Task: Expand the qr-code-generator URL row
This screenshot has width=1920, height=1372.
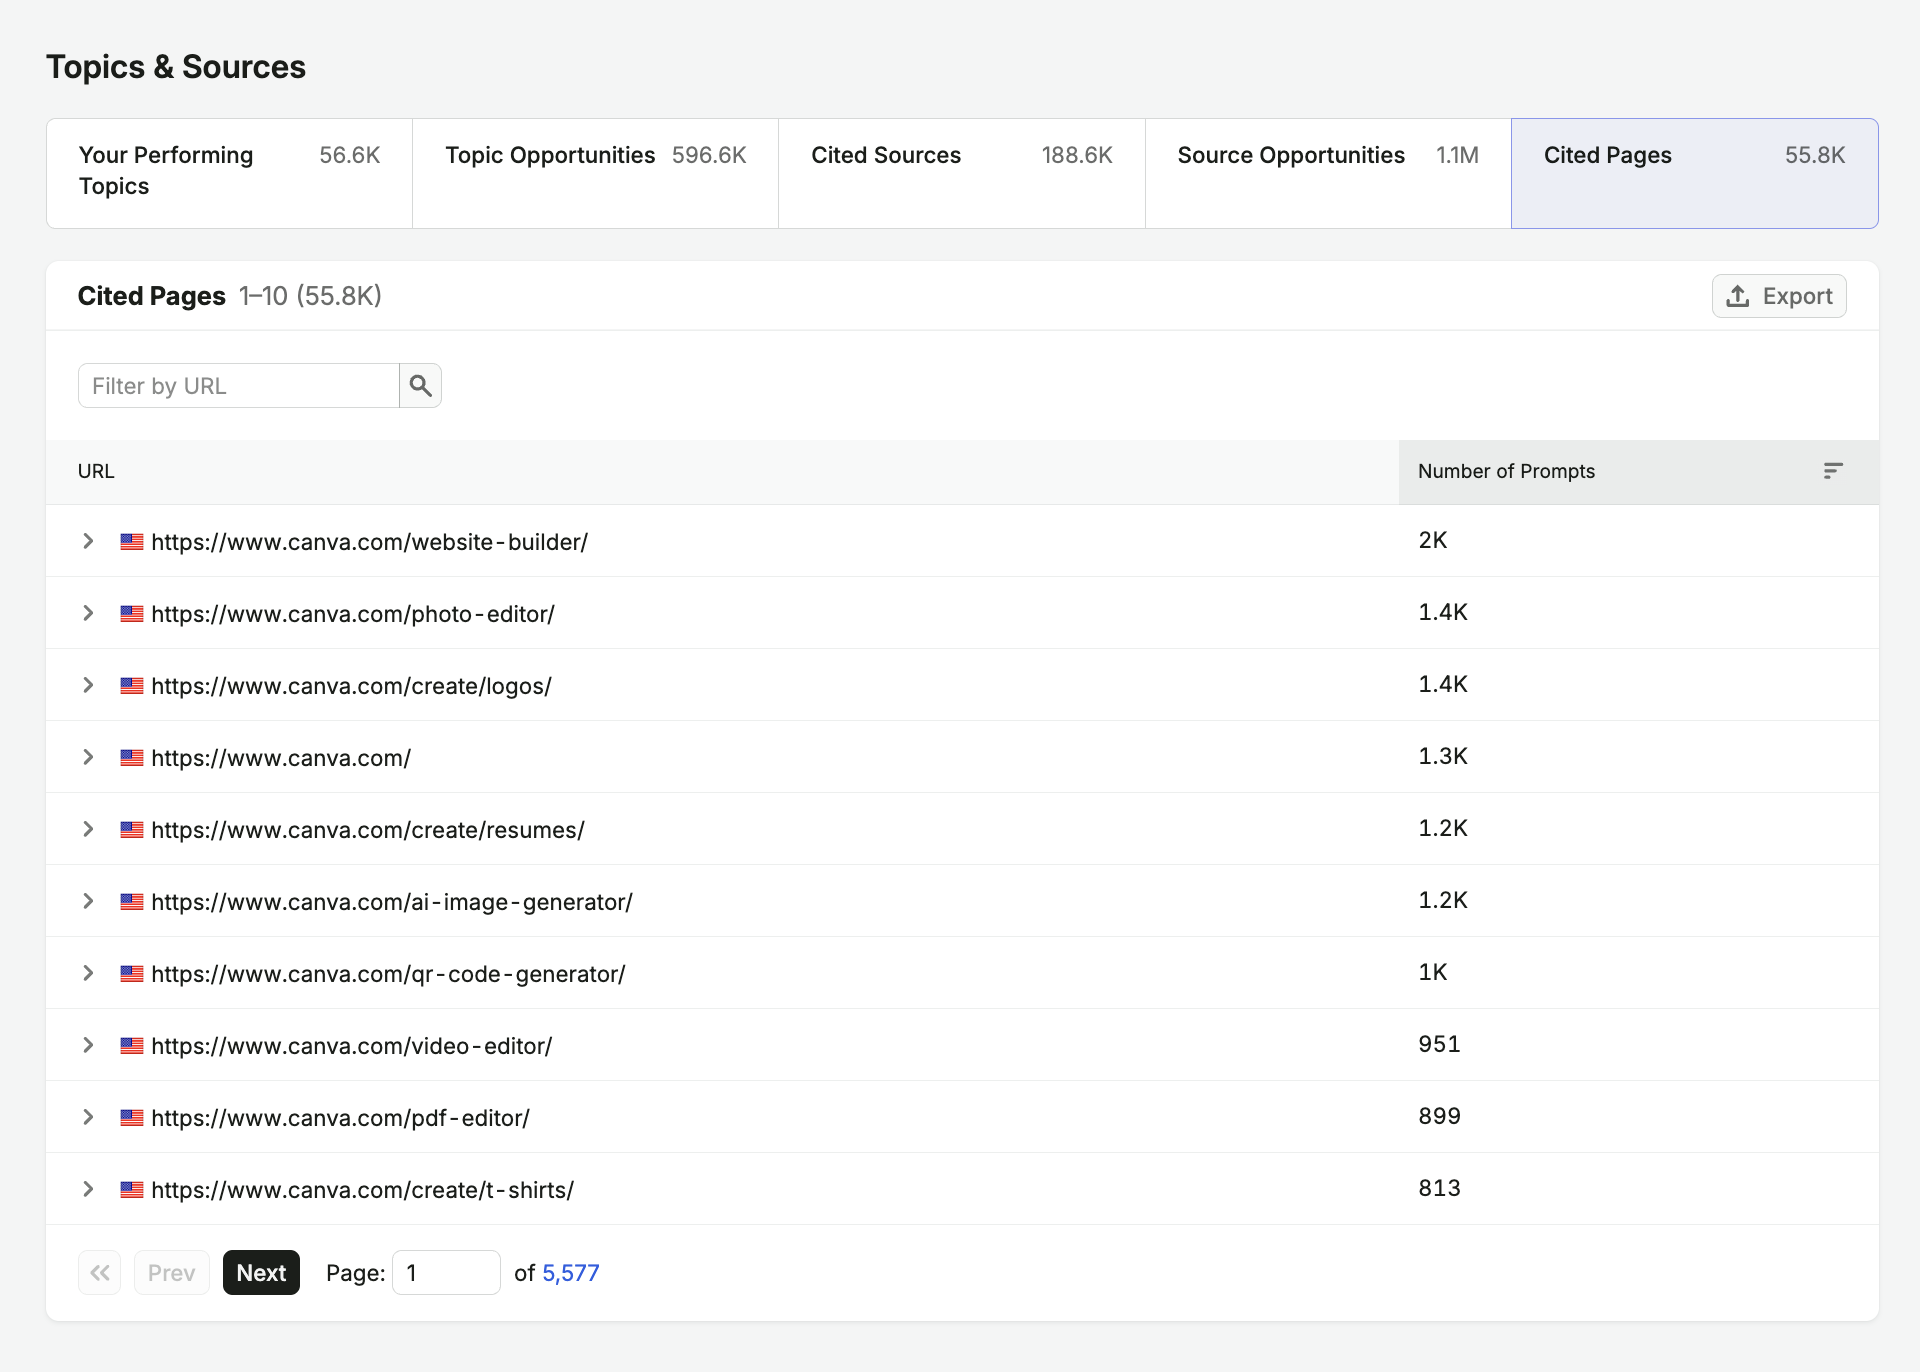Action: pyautogui.click(x=88, y=973)
